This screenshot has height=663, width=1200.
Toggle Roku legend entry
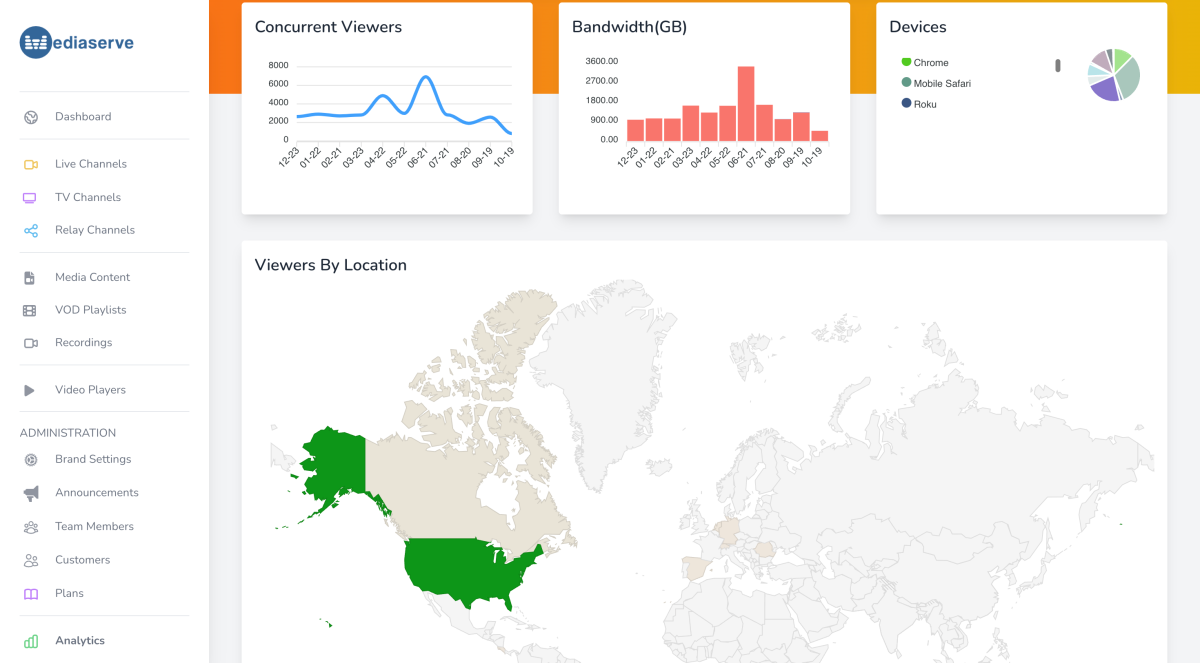click(919, 104)
